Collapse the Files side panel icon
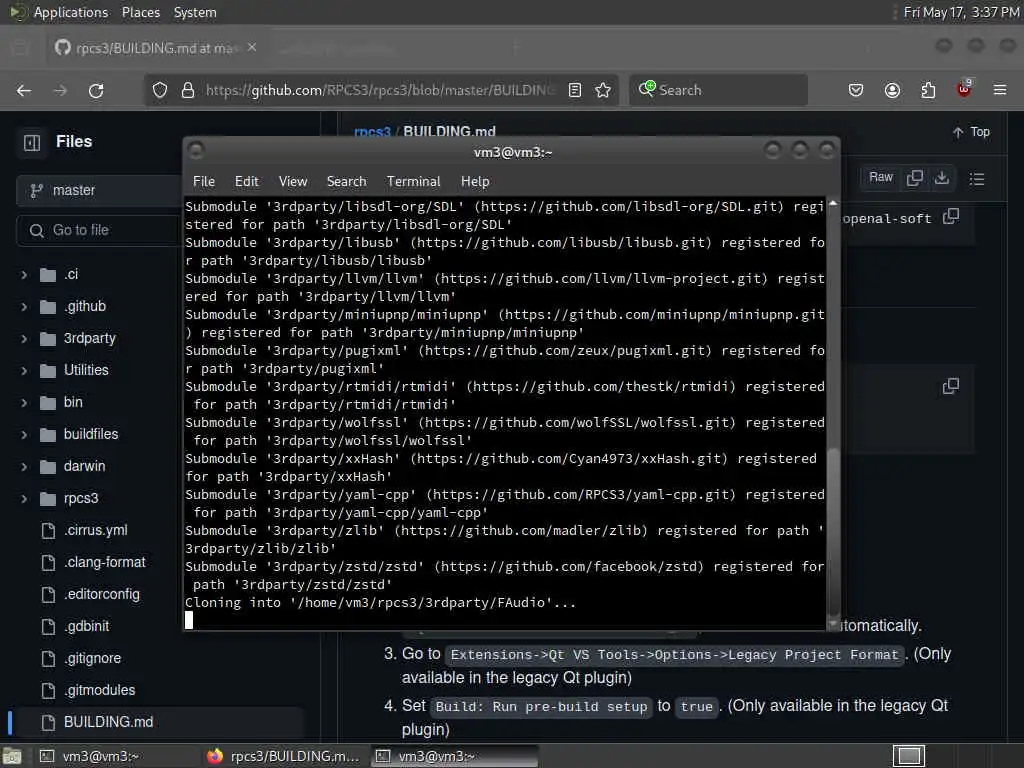The height and width of the screenshot is (768, 1024). coord(32,142)
